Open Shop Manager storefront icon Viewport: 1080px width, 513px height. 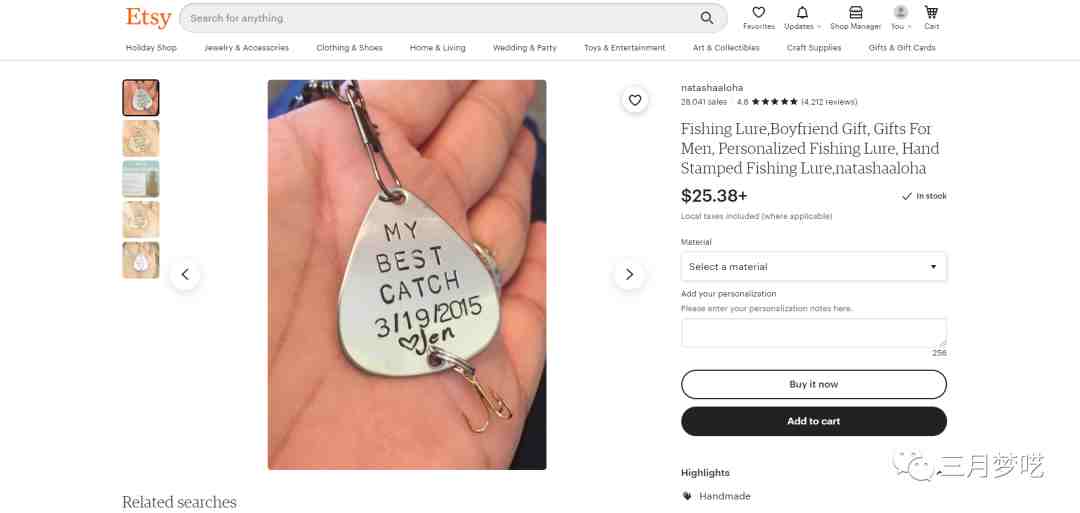coord(855,12)
